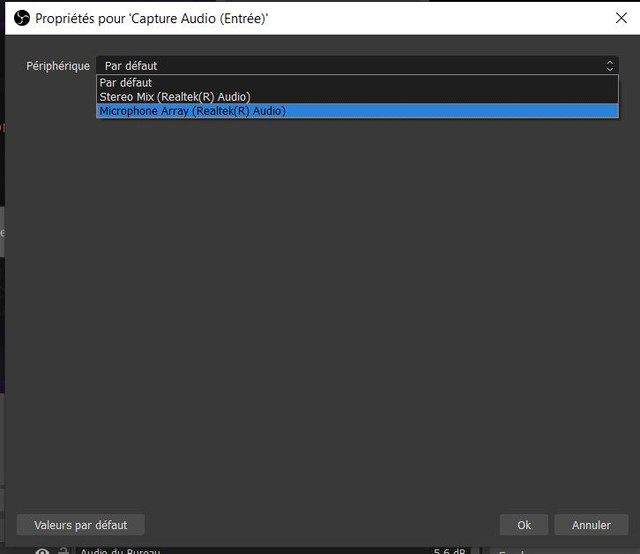Click the background OBS window's left edge strip
This screenshot has height=554, width=640.
pyautogui.click(x=2, y=300)
